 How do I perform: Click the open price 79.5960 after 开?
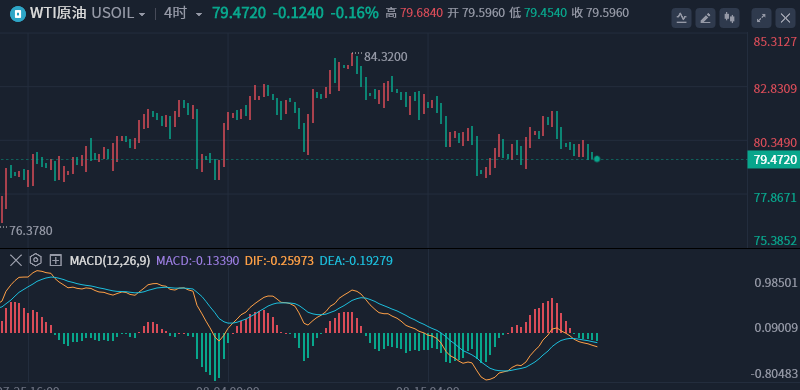pos(484,13)
